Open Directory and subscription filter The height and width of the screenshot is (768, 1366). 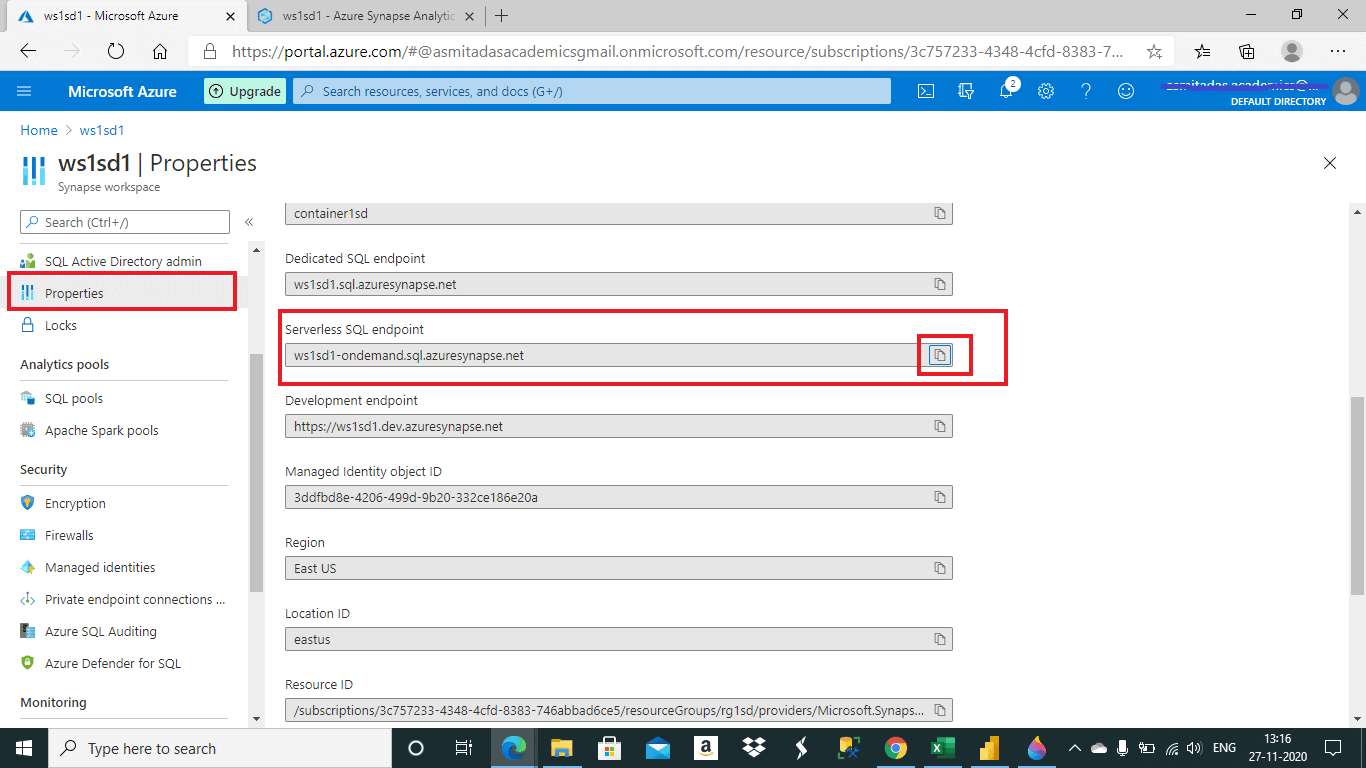click(966, 91)
